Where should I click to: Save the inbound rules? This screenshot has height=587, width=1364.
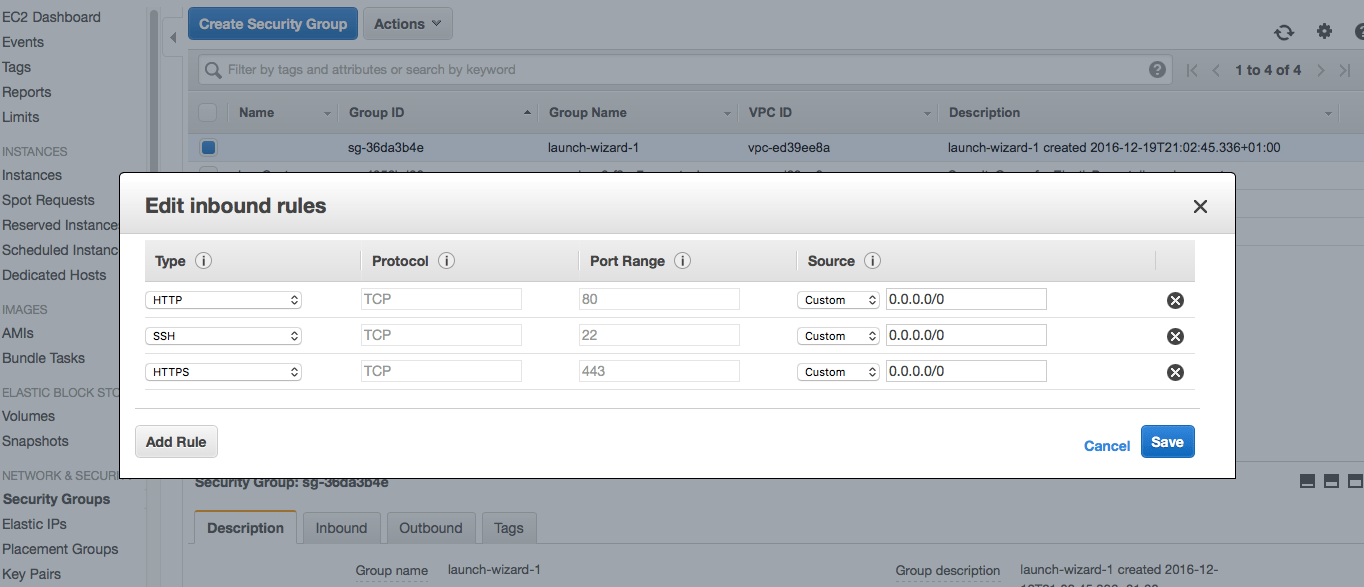pyautogui.click(x=1167, y=442)
